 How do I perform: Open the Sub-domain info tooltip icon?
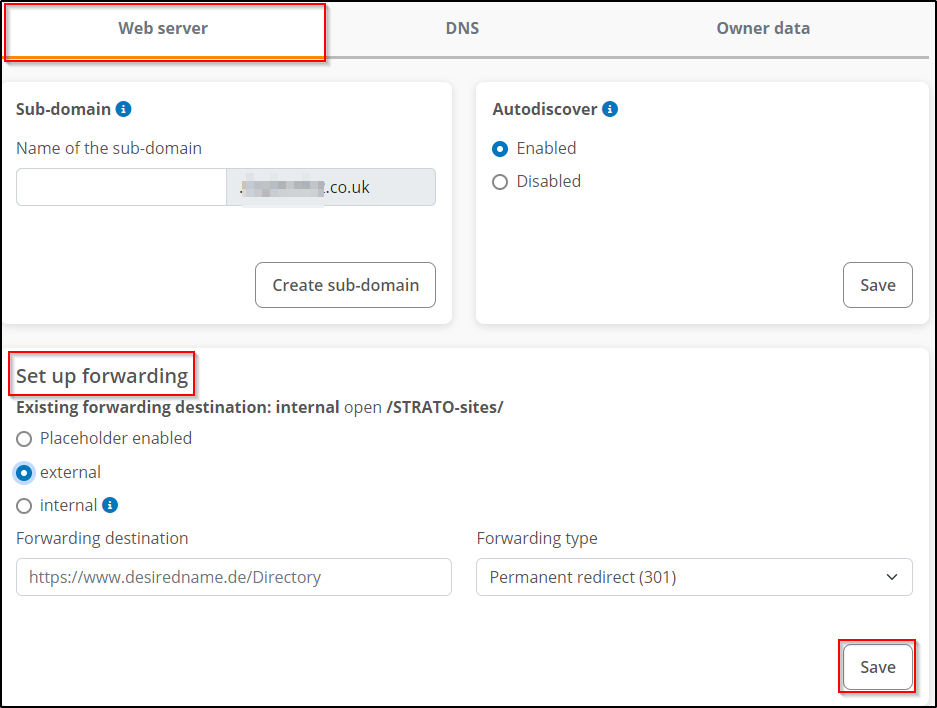(x=124, y=109)
